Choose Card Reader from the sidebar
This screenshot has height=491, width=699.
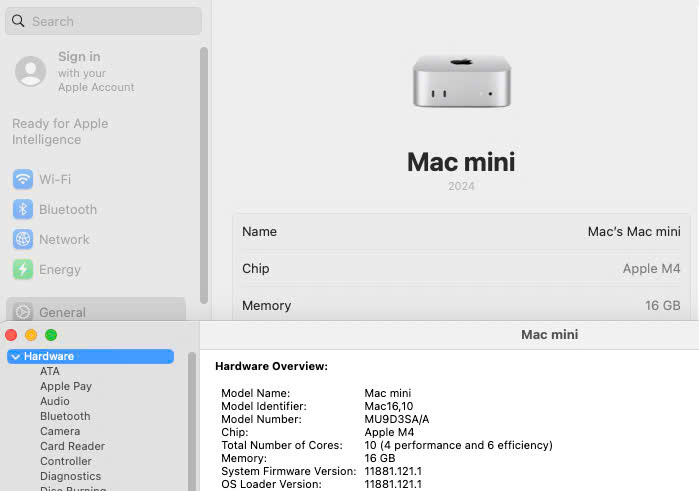click(x=72, y=446)
